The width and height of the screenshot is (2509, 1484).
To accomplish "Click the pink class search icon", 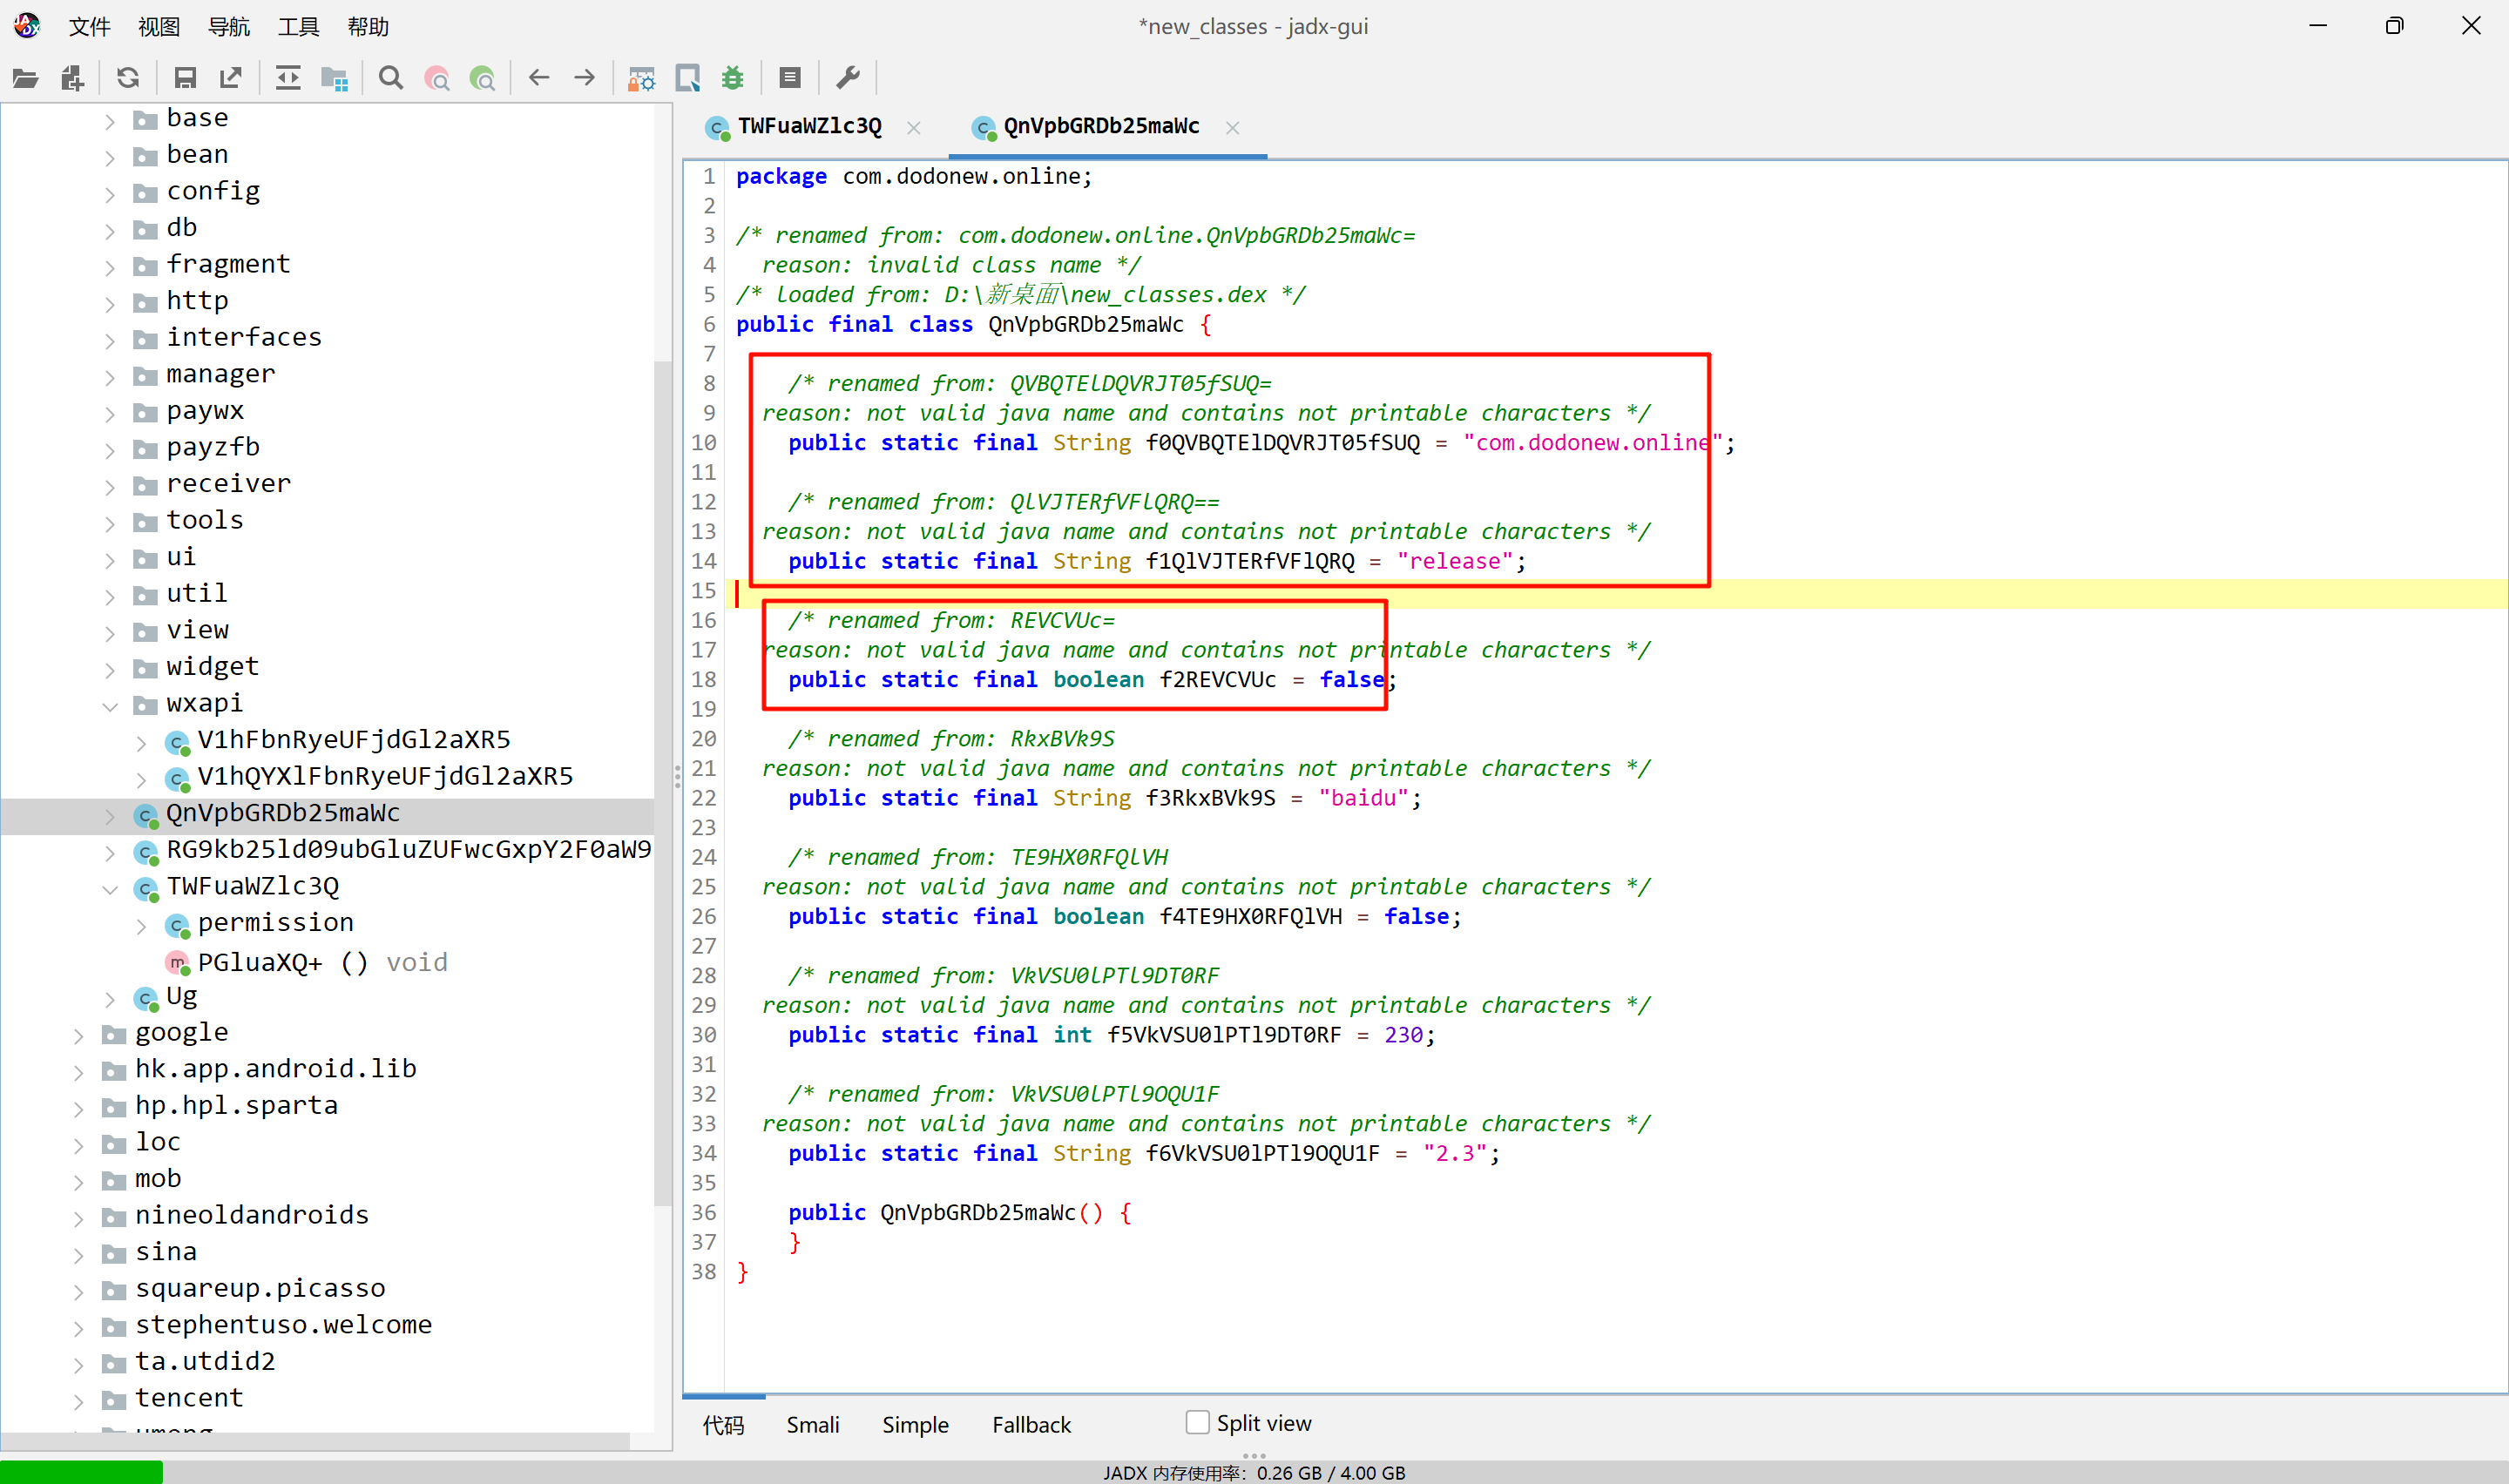I will click(x=437, y=78).
